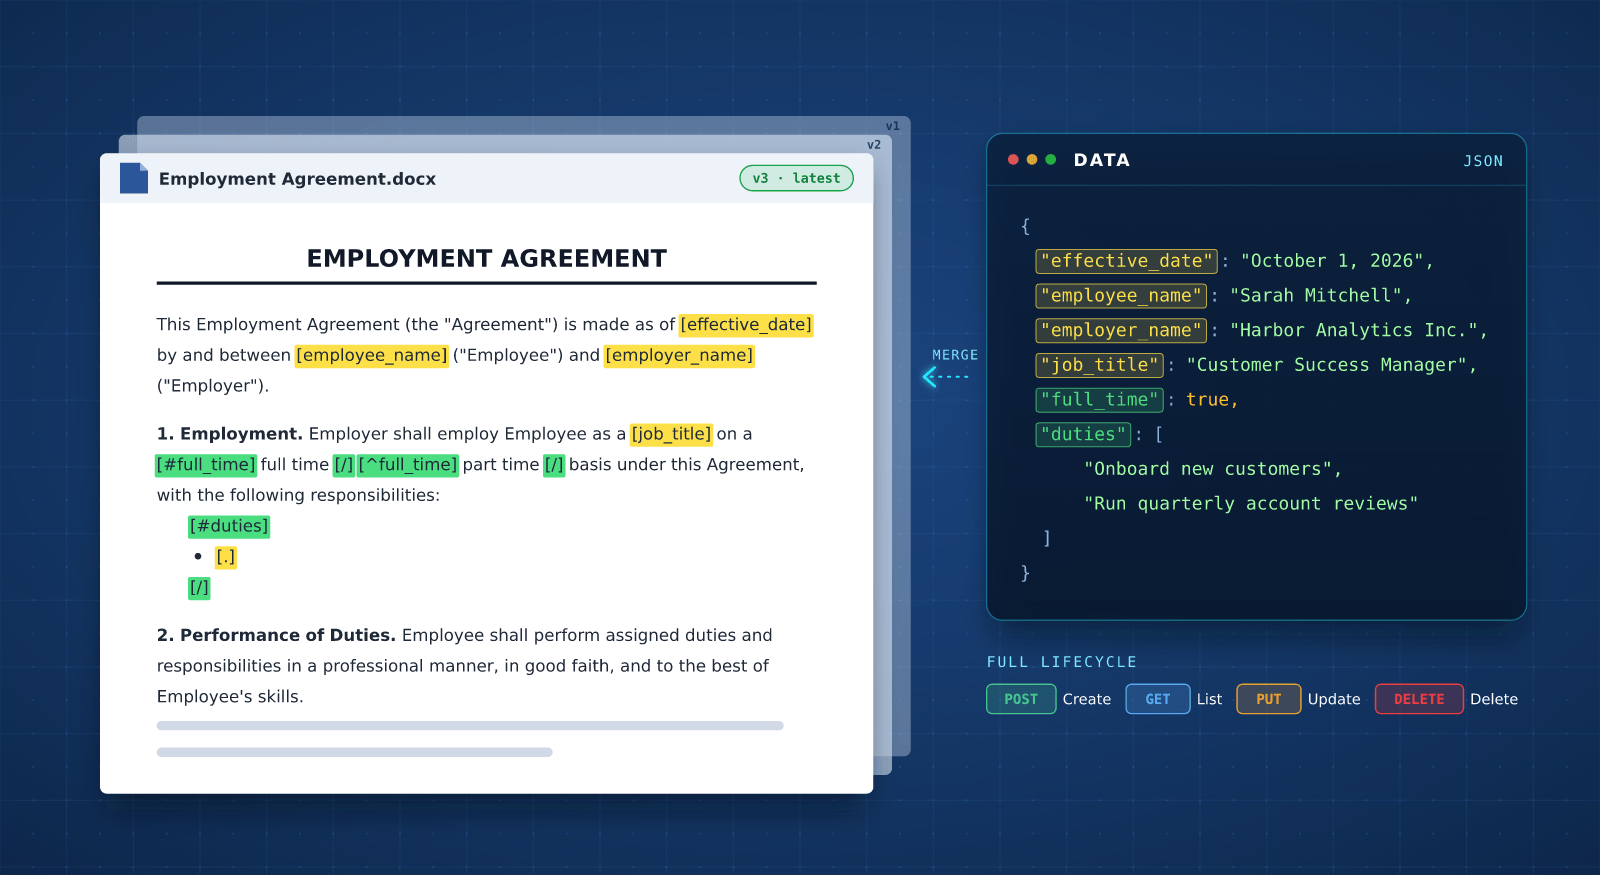Viewport: 1600px width, 875px height.
Task: Click the v3 · latest version badge
Action: (x=796, y=178)
